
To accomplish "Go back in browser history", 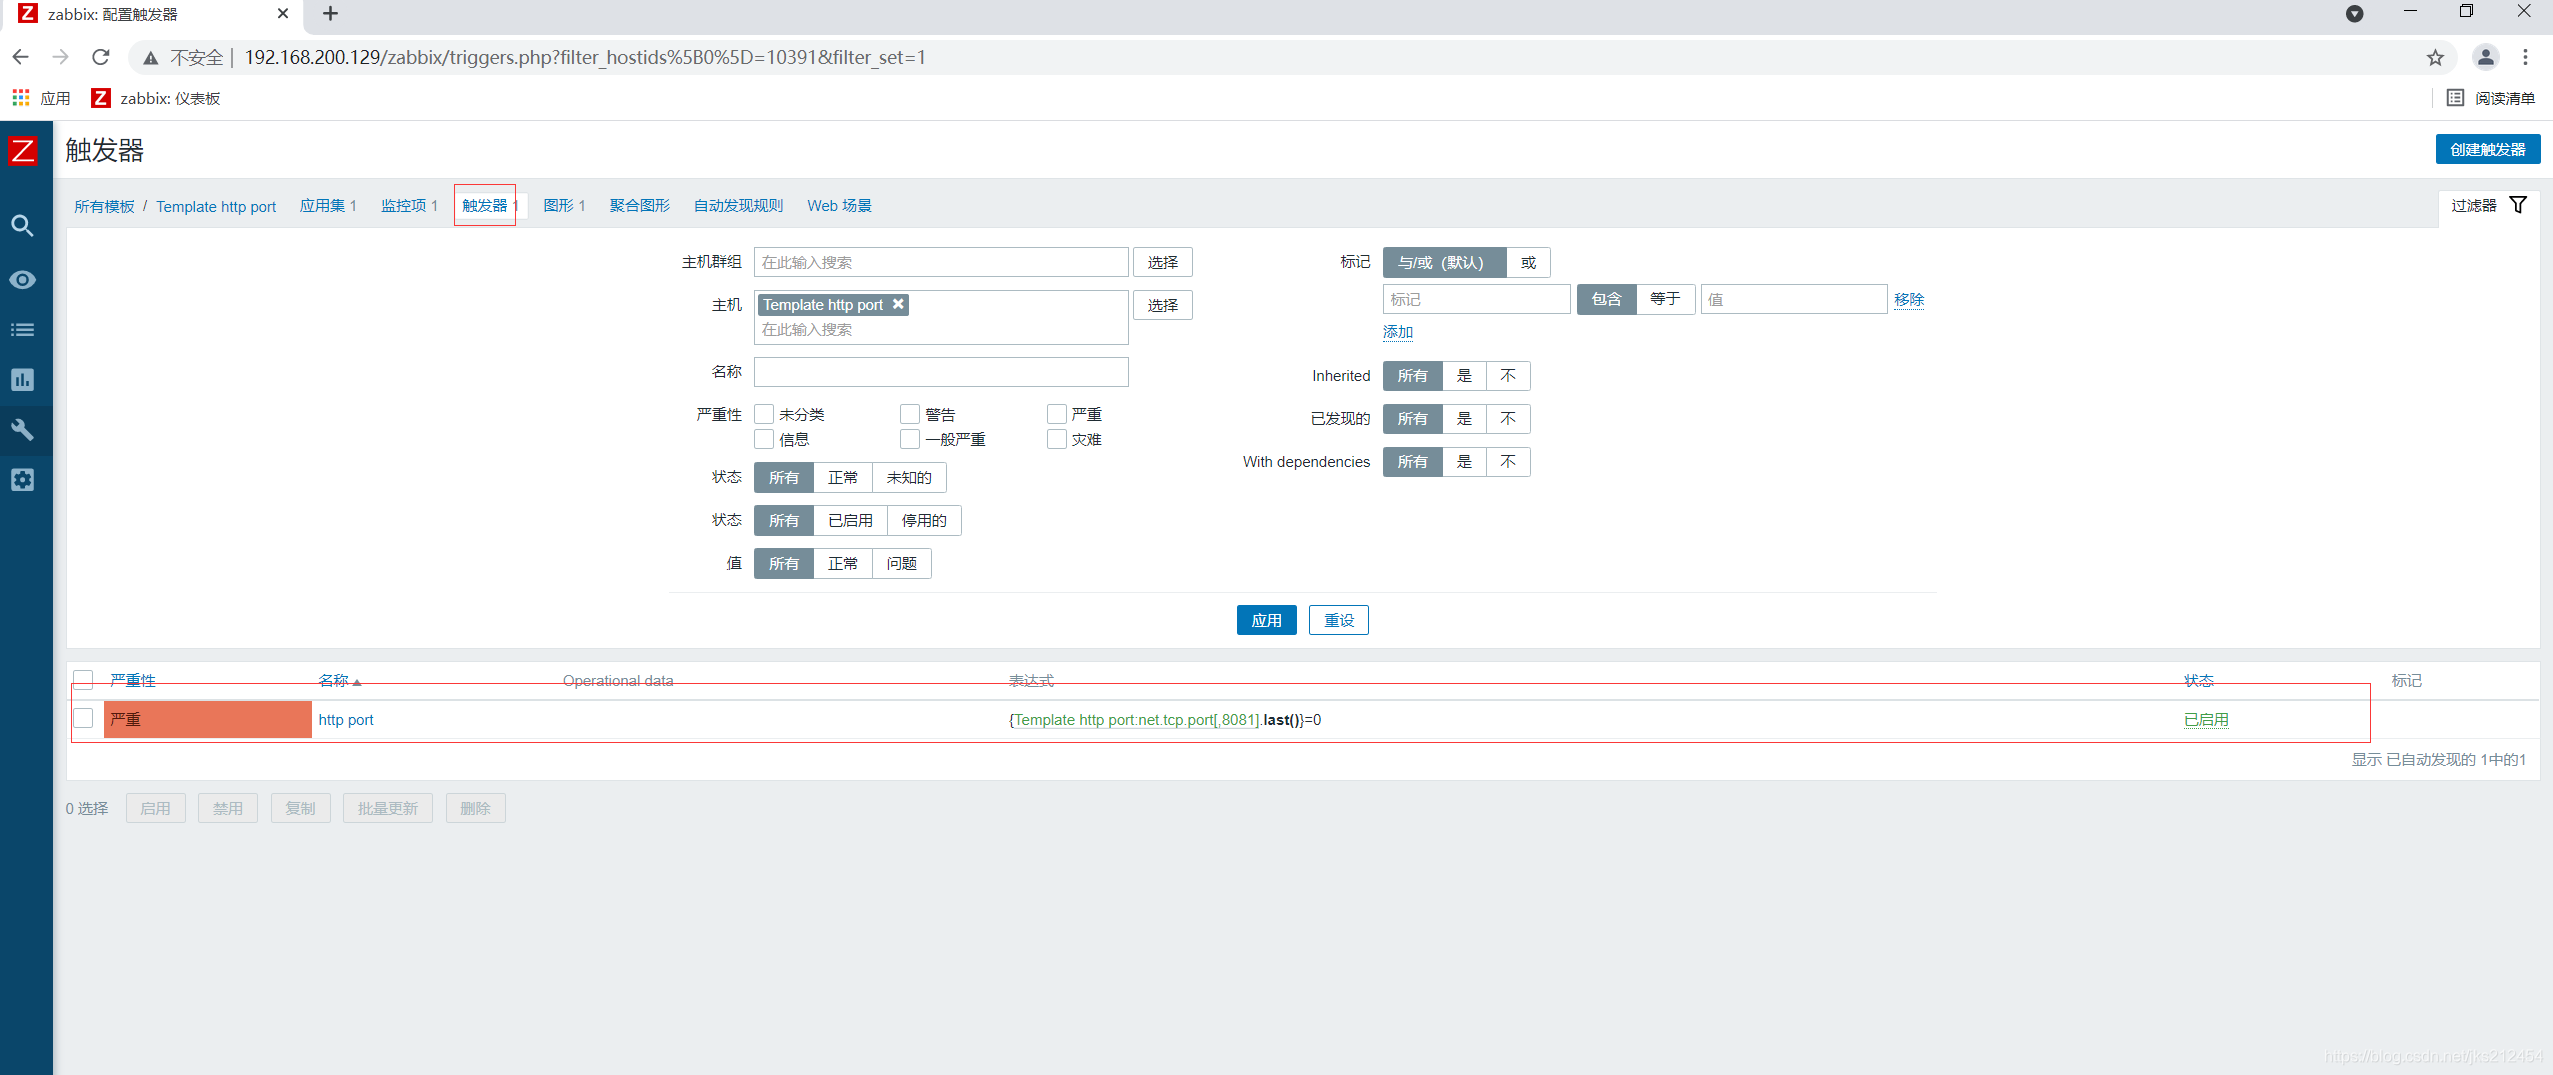I will 20,57.
